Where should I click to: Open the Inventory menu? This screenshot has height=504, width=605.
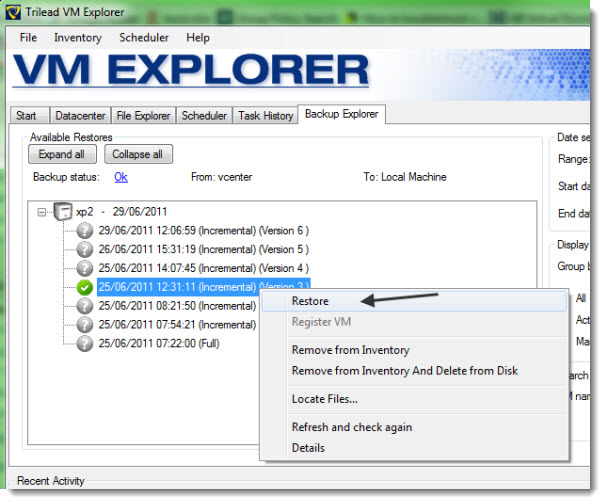78,37
